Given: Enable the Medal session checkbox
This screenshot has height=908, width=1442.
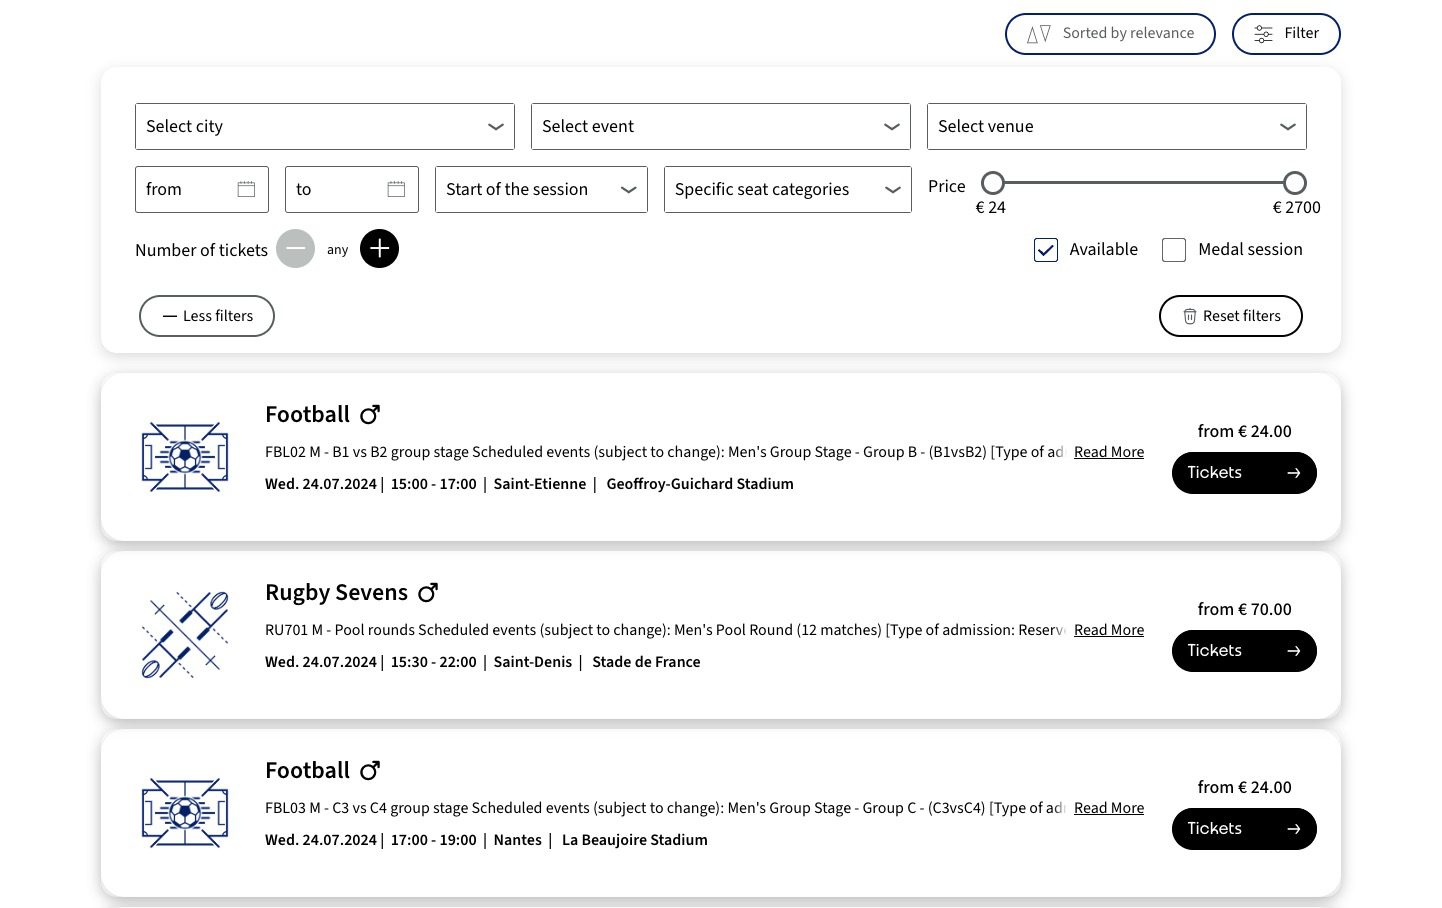Looking at the screenshot, I should (1174, 250).
